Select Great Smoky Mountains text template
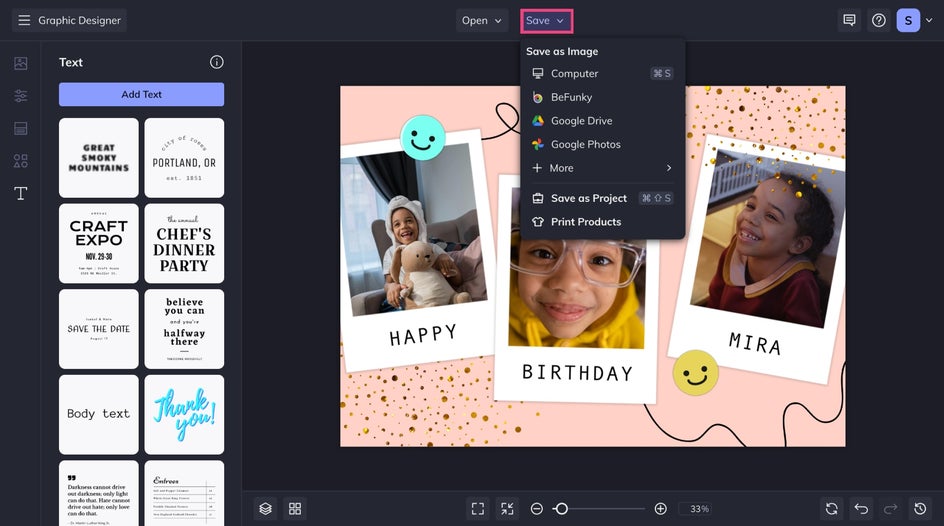Image resolution: width=944 pixels, height=526 pixels. 99,158
